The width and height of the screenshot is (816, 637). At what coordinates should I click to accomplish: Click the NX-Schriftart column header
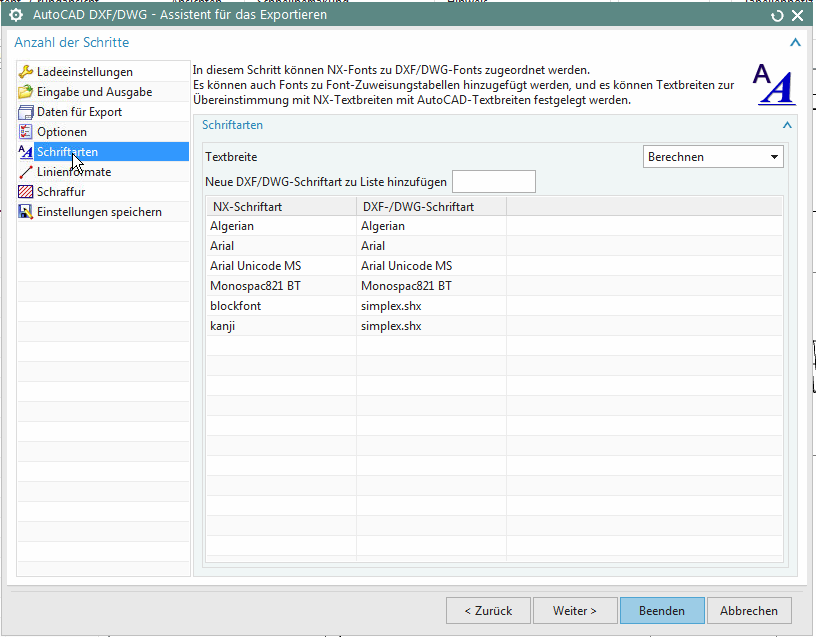[x=282, y=207]
